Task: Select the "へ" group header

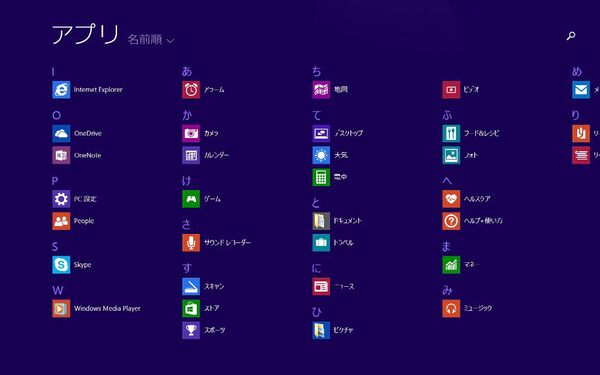Action: pos(447,181)
